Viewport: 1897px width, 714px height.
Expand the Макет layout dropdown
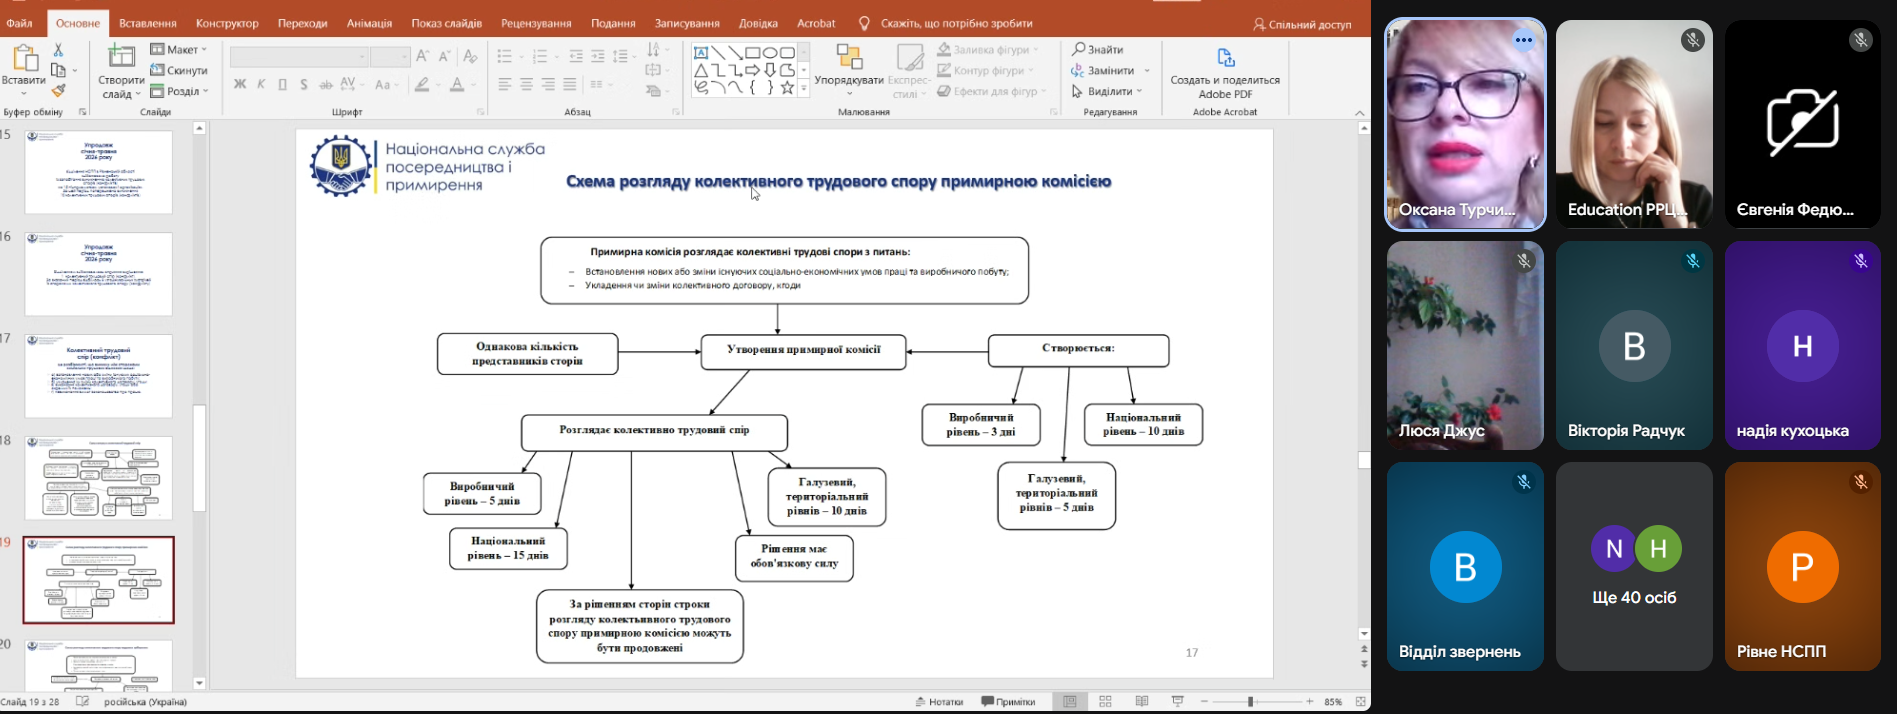pos(179,49)
